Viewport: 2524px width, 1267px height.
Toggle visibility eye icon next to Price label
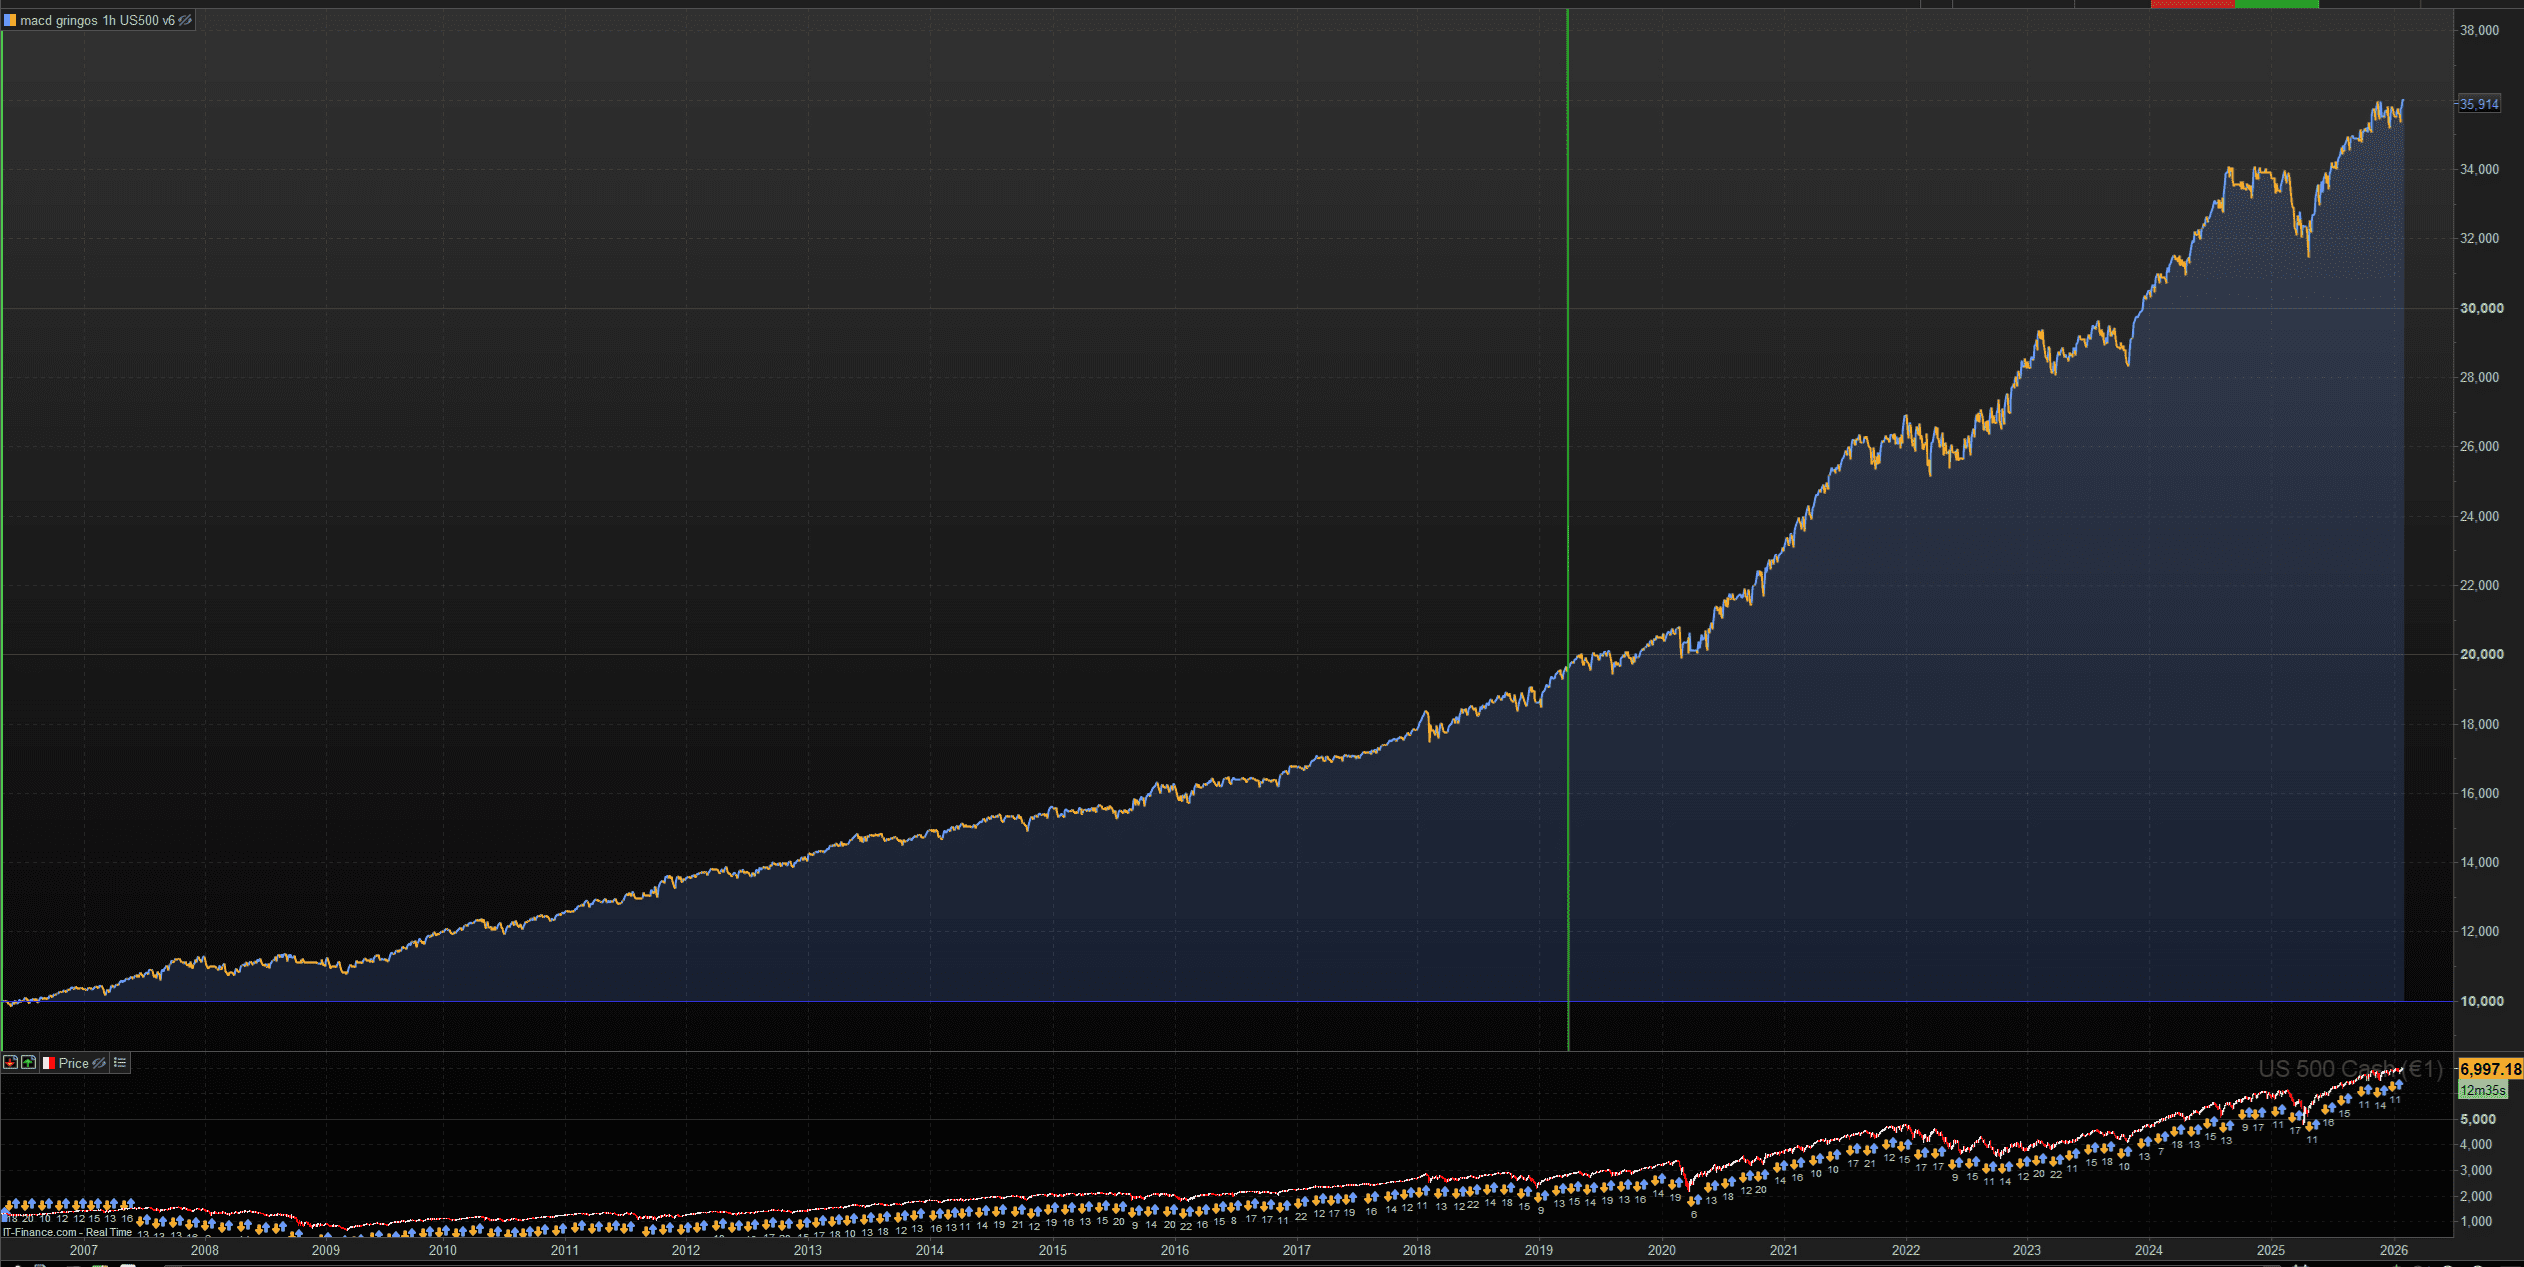coord(99,1063)
